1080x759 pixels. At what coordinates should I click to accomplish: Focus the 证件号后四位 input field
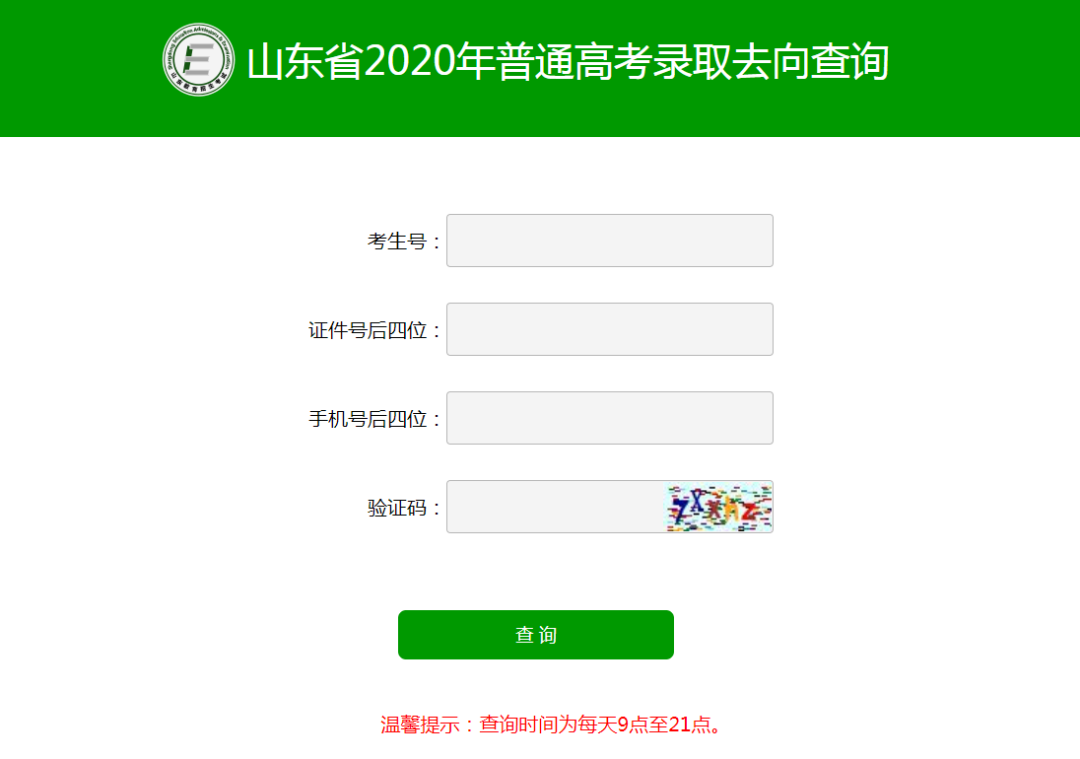pyautogui.click(x=610, y=329)
